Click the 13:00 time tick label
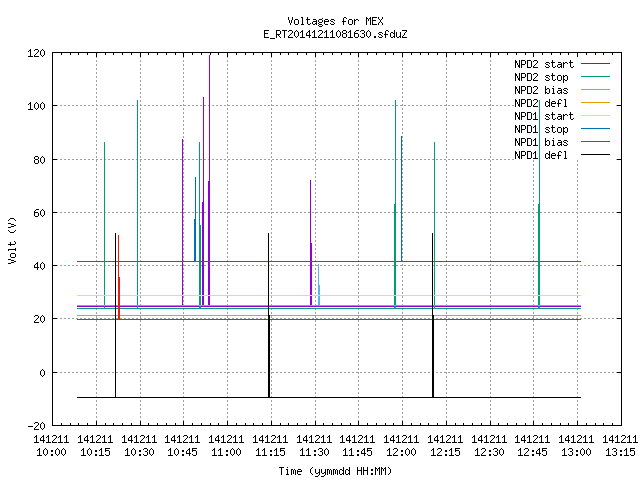Image resolution: width=640 pixels, height=480 pixels. click(x=576, y=452)
